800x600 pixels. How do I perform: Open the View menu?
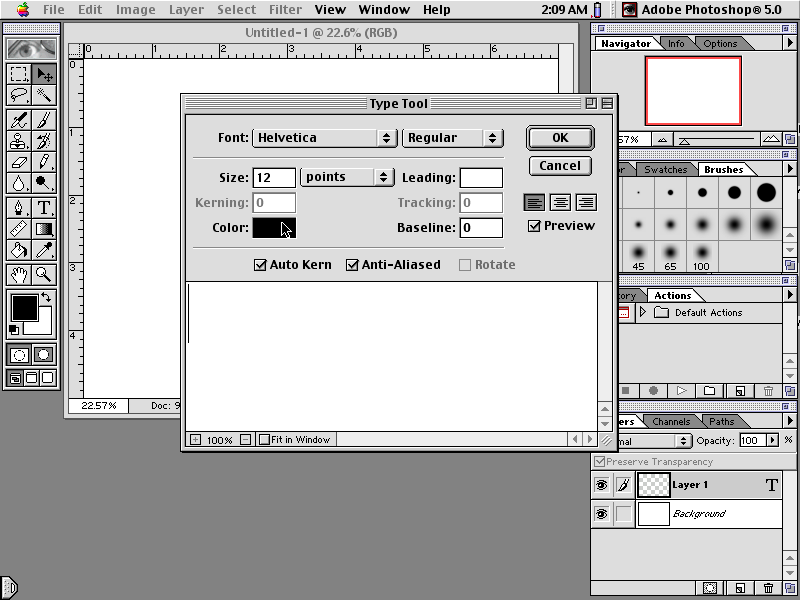330,10
